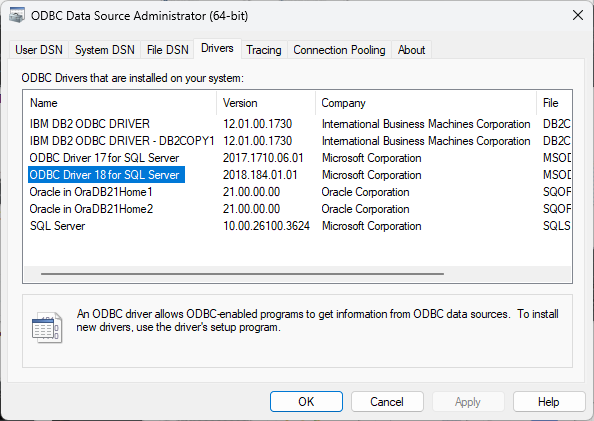Click Microsoft Corporation for SQL Server row
594x421 pixels.
pyautogui.click(x=372, y=226)
